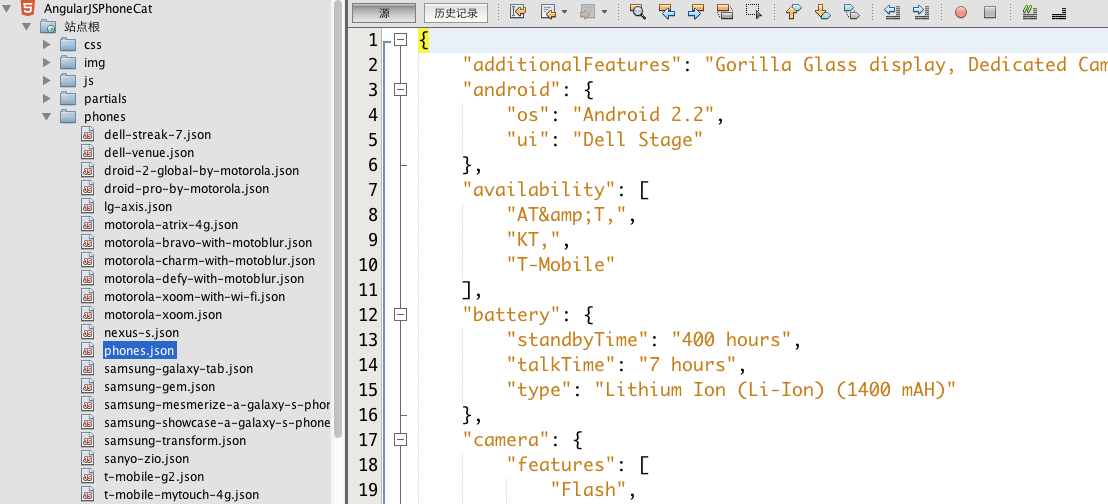Open sanyo-zio.json file
1108x504 pixels.
[146, 459]
